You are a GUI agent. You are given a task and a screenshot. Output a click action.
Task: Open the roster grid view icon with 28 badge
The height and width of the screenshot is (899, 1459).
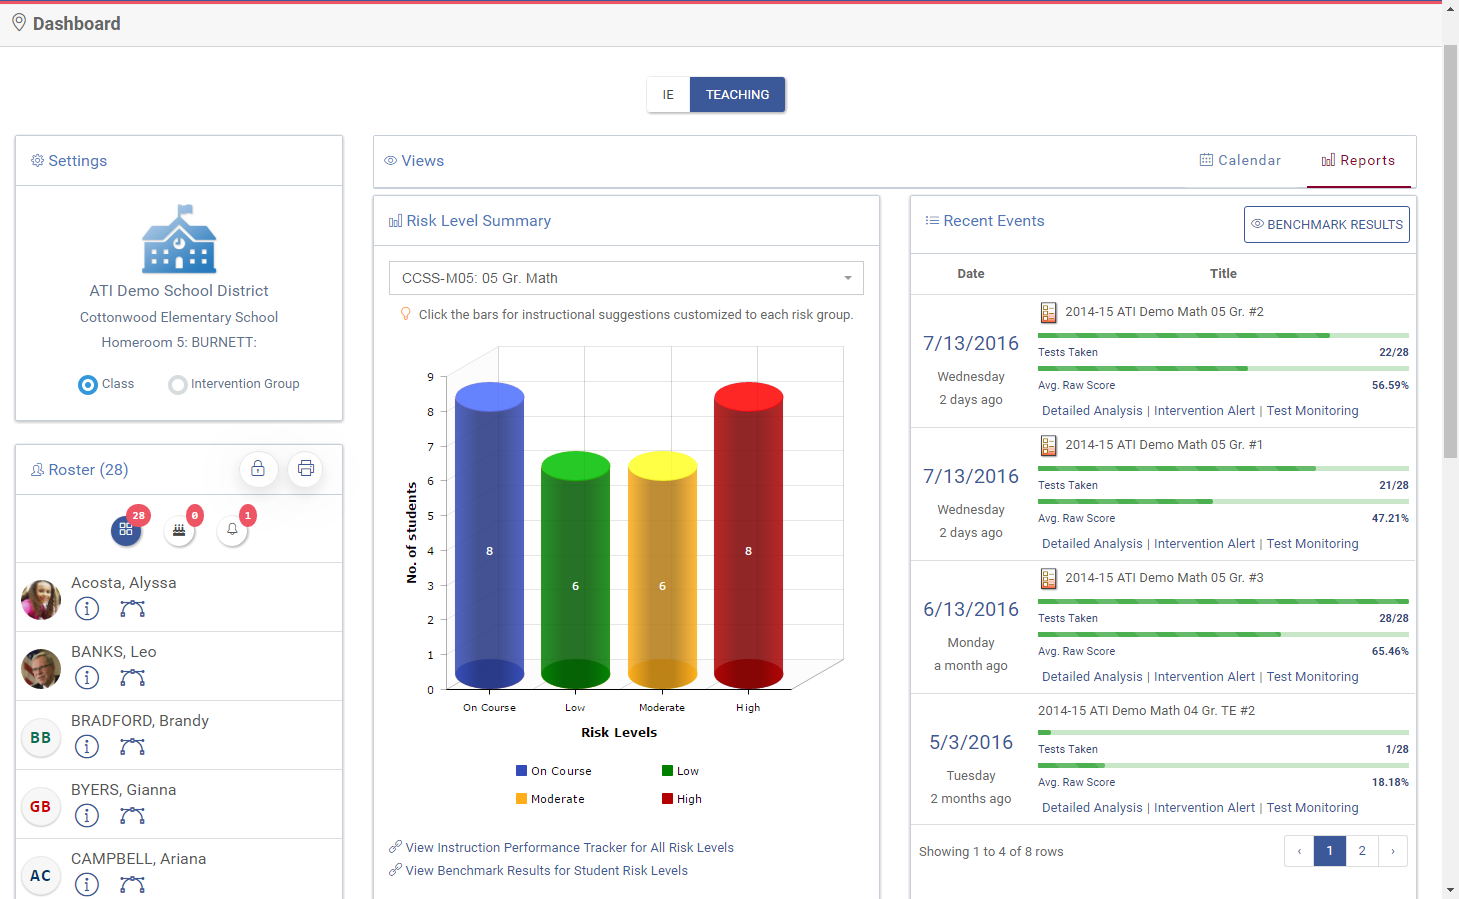[x=126, y=530]
